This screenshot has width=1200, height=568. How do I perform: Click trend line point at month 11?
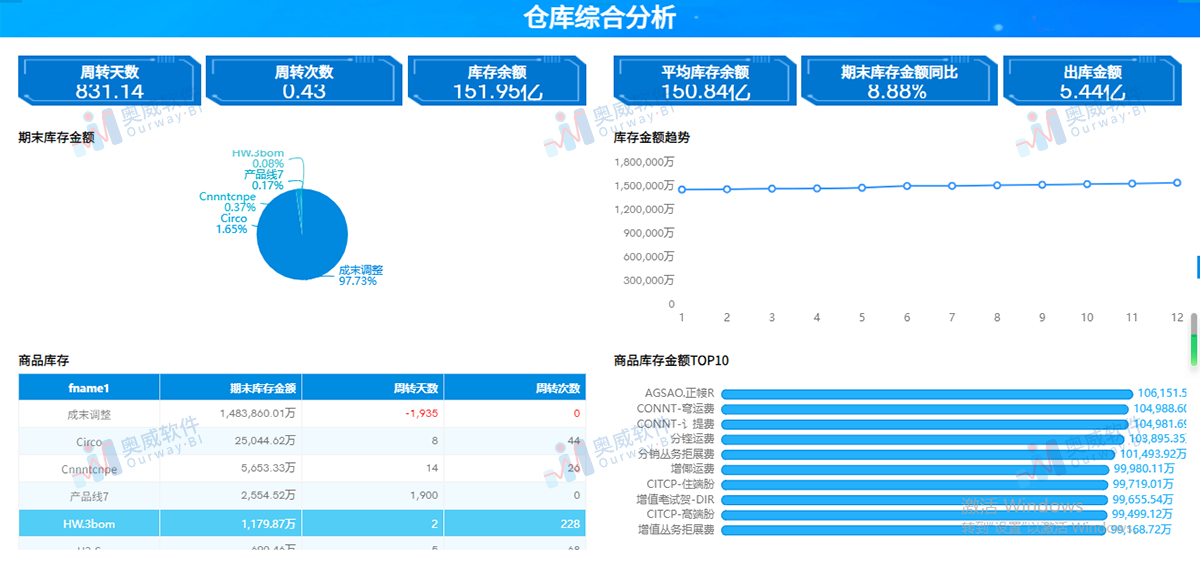tap(1132, 183)
